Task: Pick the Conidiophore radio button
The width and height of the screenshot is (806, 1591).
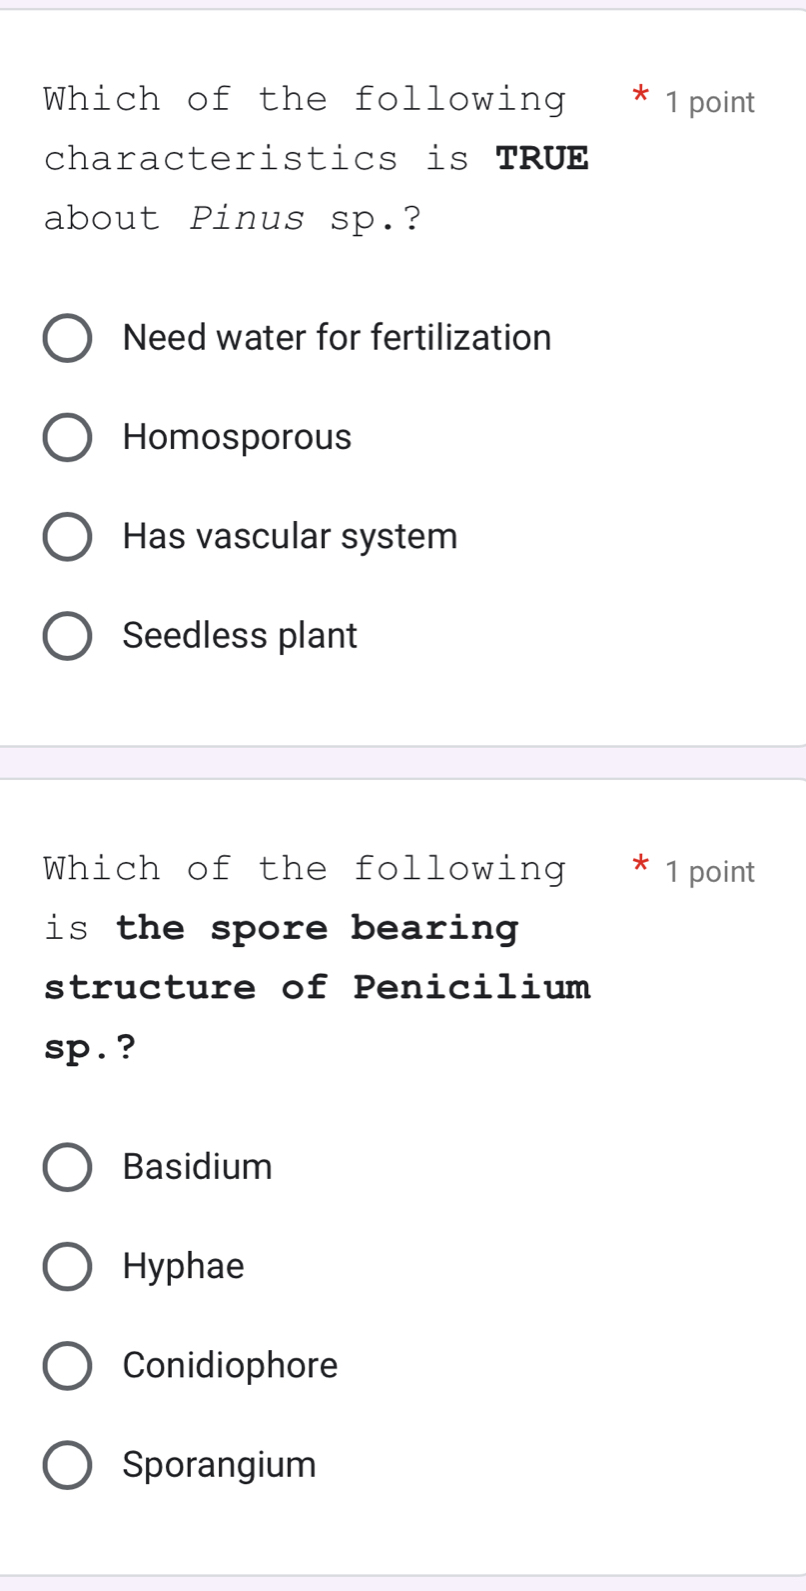Action: 67,1366
